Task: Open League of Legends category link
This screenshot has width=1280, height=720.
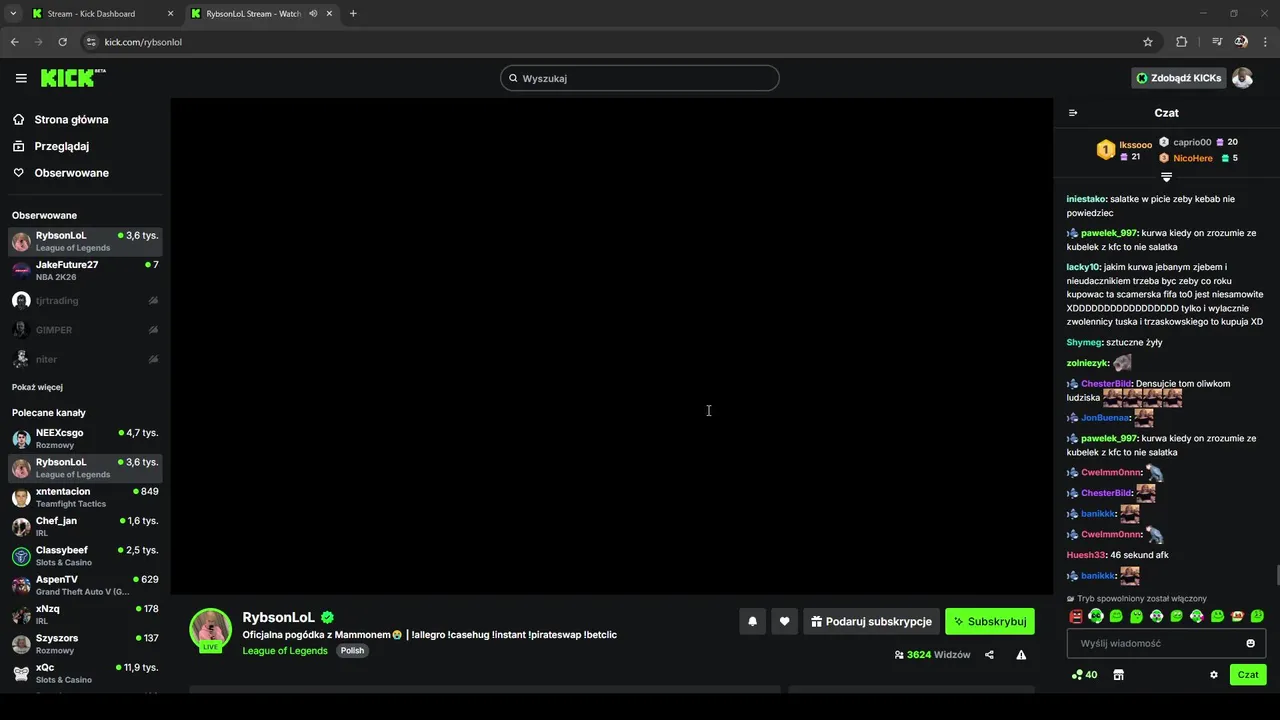Action: click(285, 651)
